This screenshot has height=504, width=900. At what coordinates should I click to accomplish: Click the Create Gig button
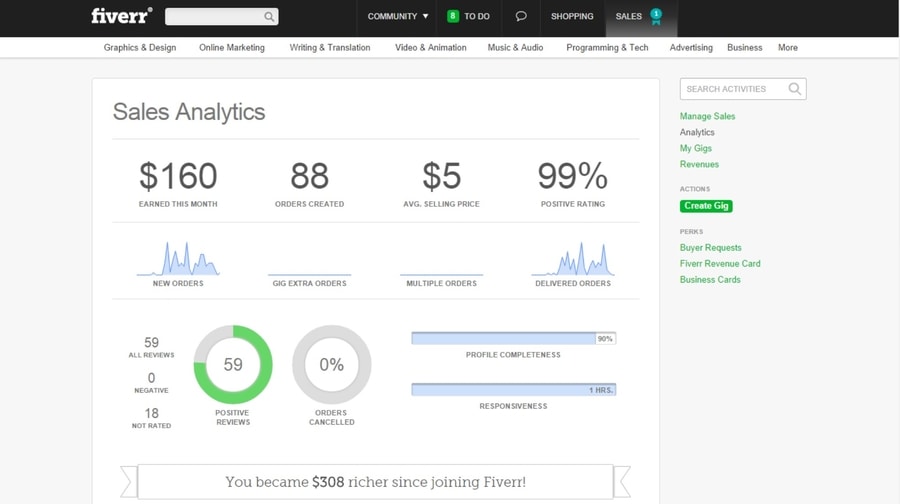706,206
